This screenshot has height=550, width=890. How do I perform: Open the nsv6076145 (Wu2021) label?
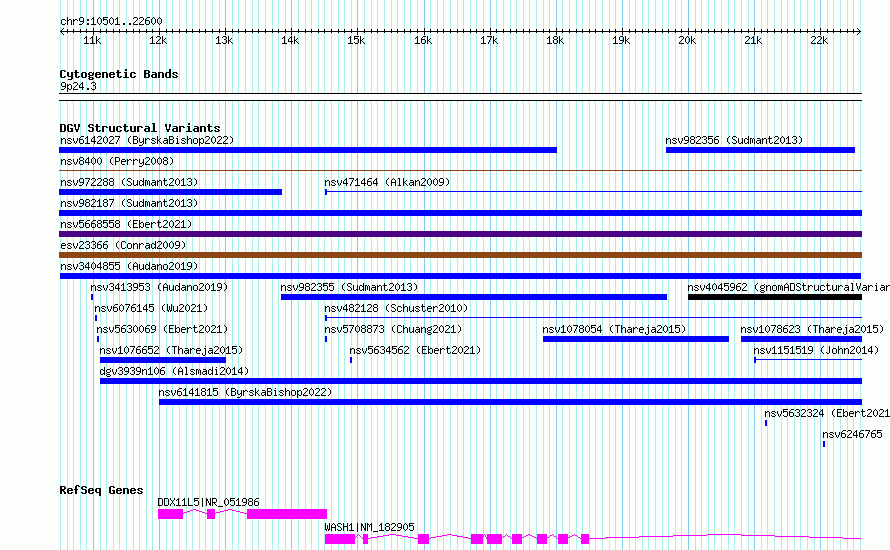tap(151, 308)
